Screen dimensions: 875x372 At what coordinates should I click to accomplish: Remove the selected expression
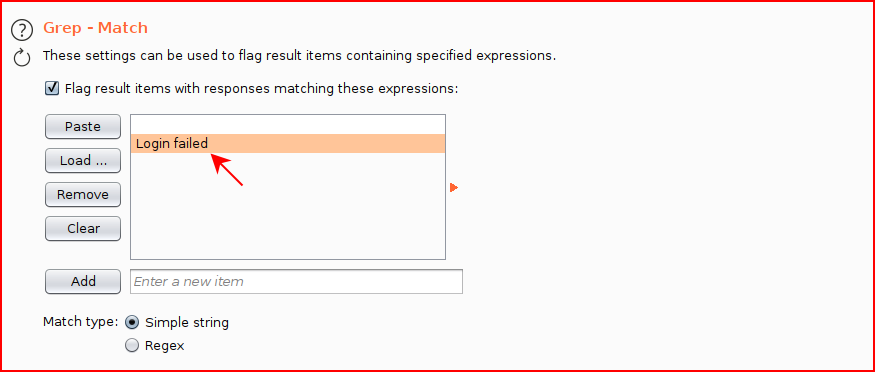tap(83, 195)
